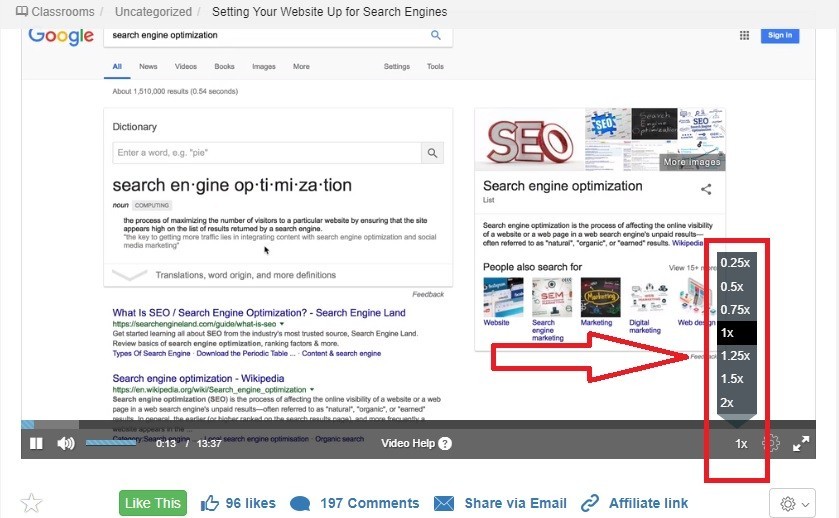Click the Video Help question mark icon
This screenshot has width=839, height=518.
[445, 444]
